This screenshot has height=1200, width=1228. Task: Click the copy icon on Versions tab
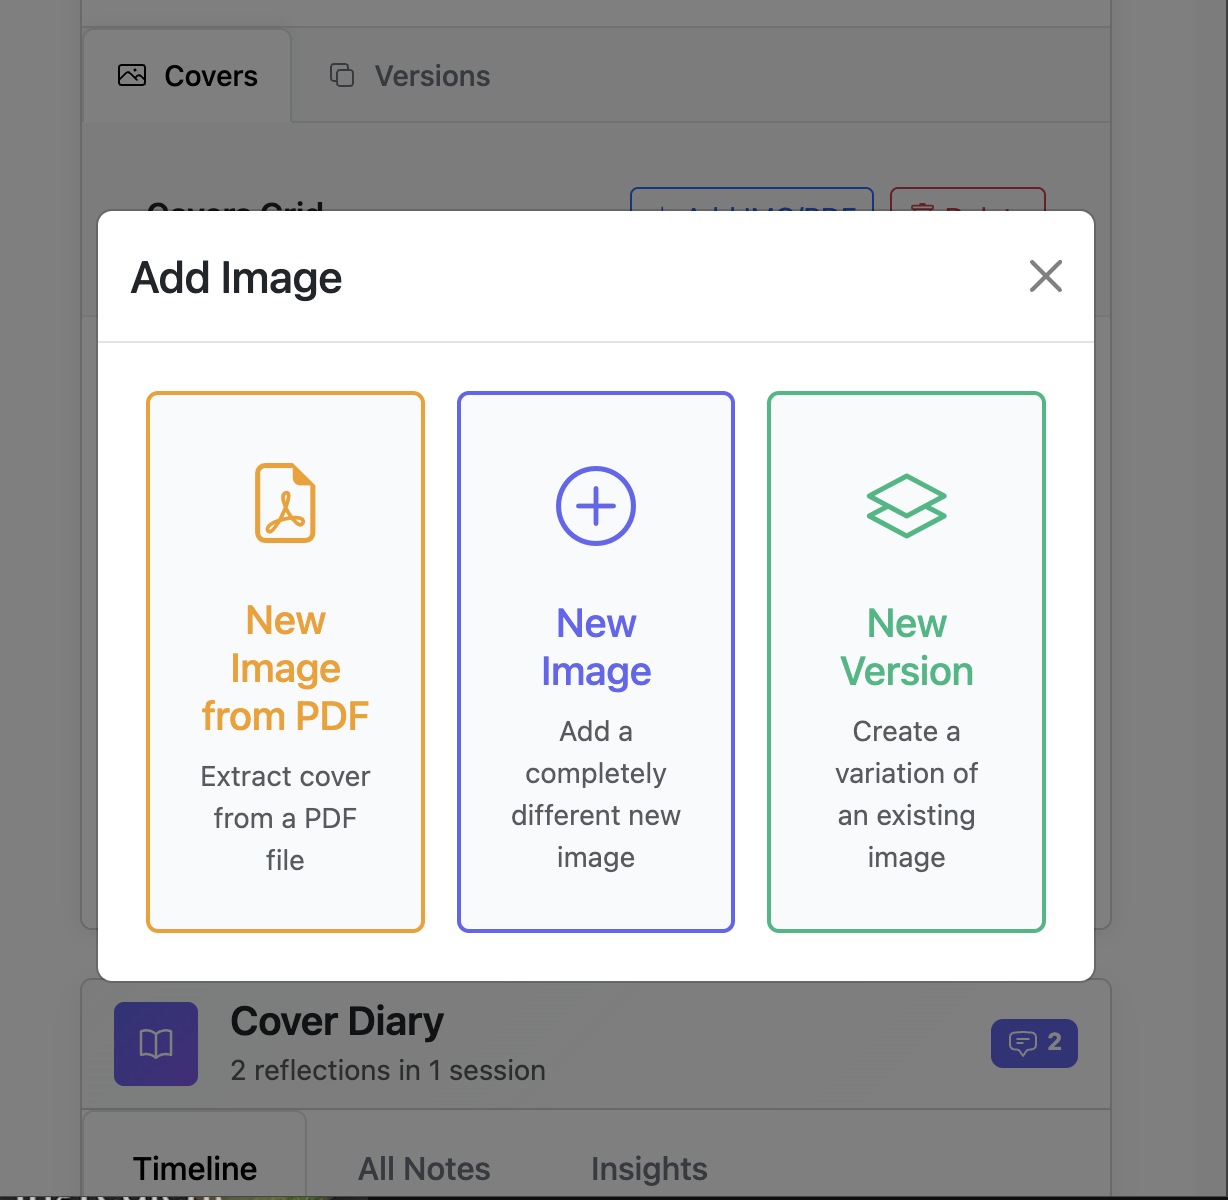click(x=342, y=76)
